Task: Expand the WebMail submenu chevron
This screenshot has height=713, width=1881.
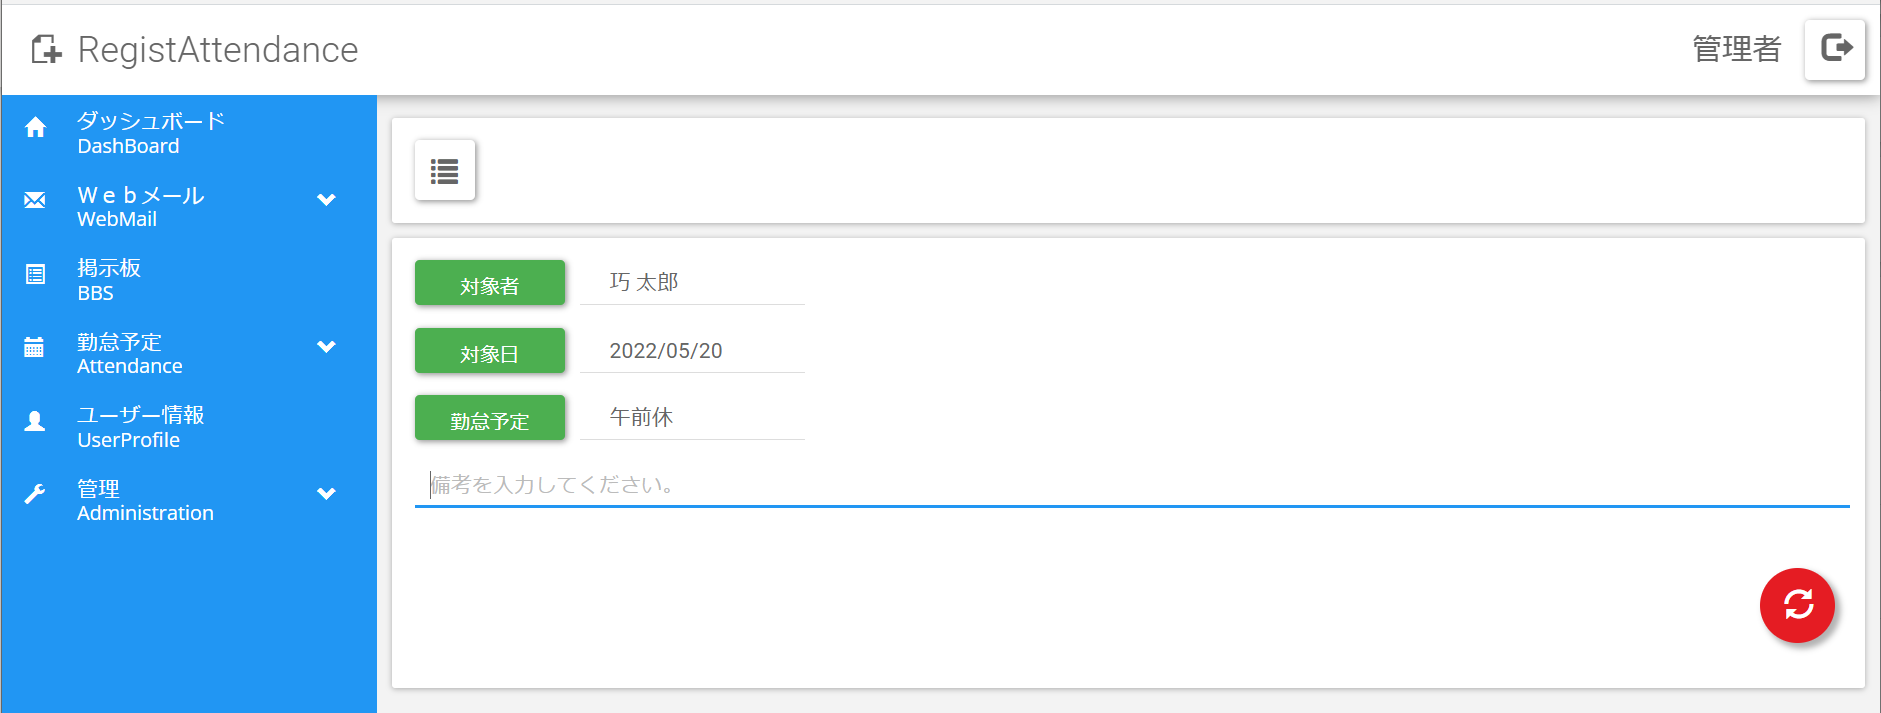Action: click(326, 199)
